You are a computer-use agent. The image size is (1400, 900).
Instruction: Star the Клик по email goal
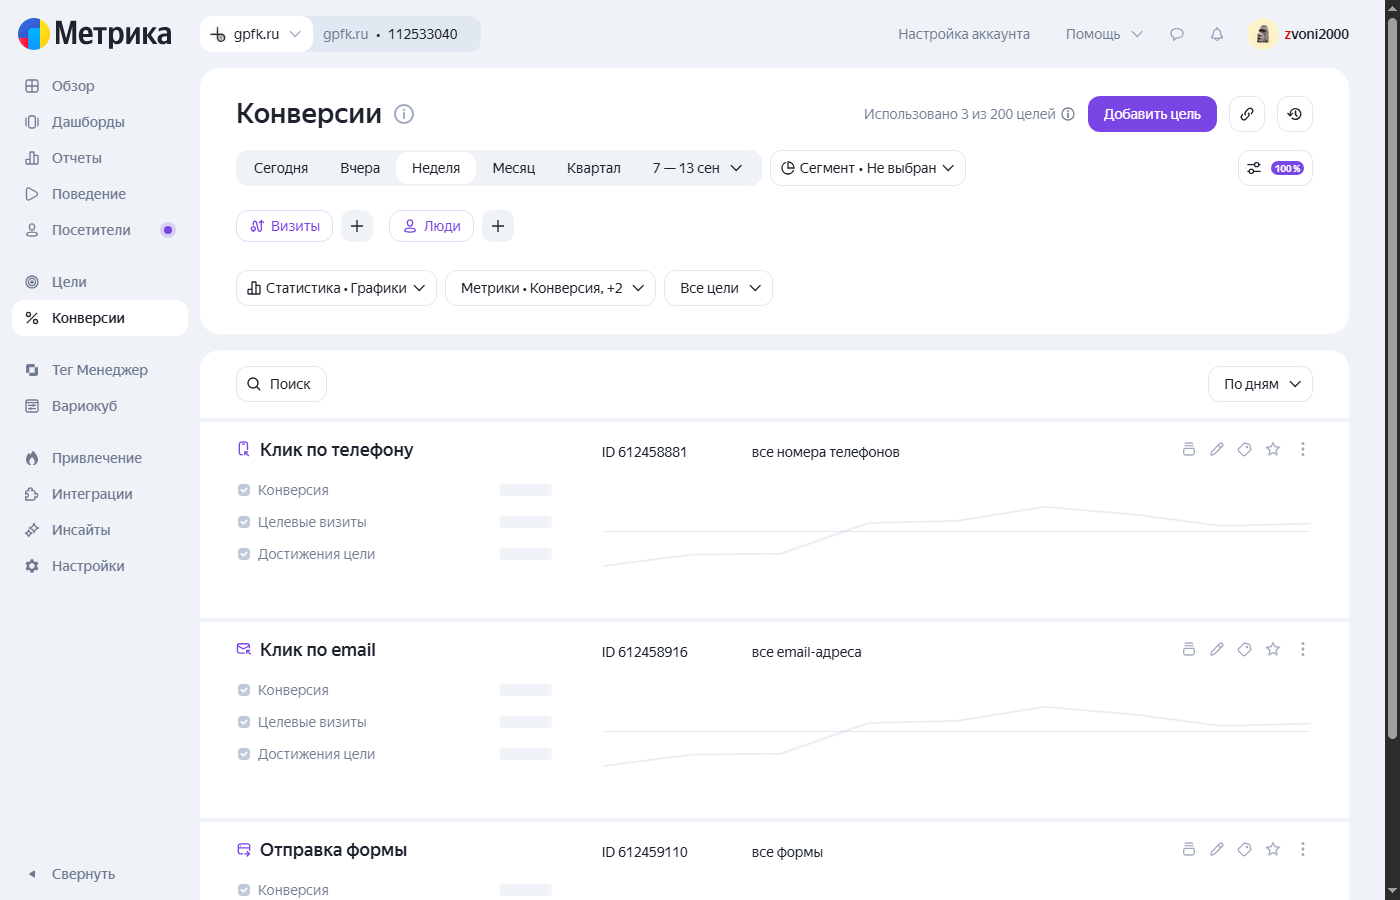pos(1273,649)
